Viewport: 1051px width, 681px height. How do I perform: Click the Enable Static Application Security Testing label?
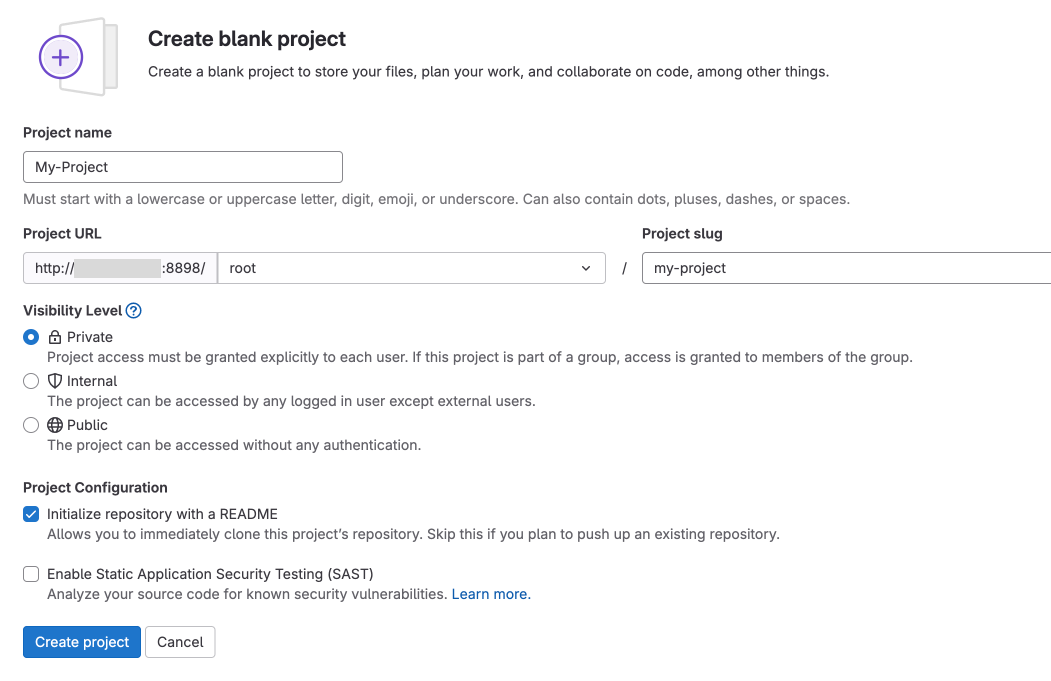210,574
